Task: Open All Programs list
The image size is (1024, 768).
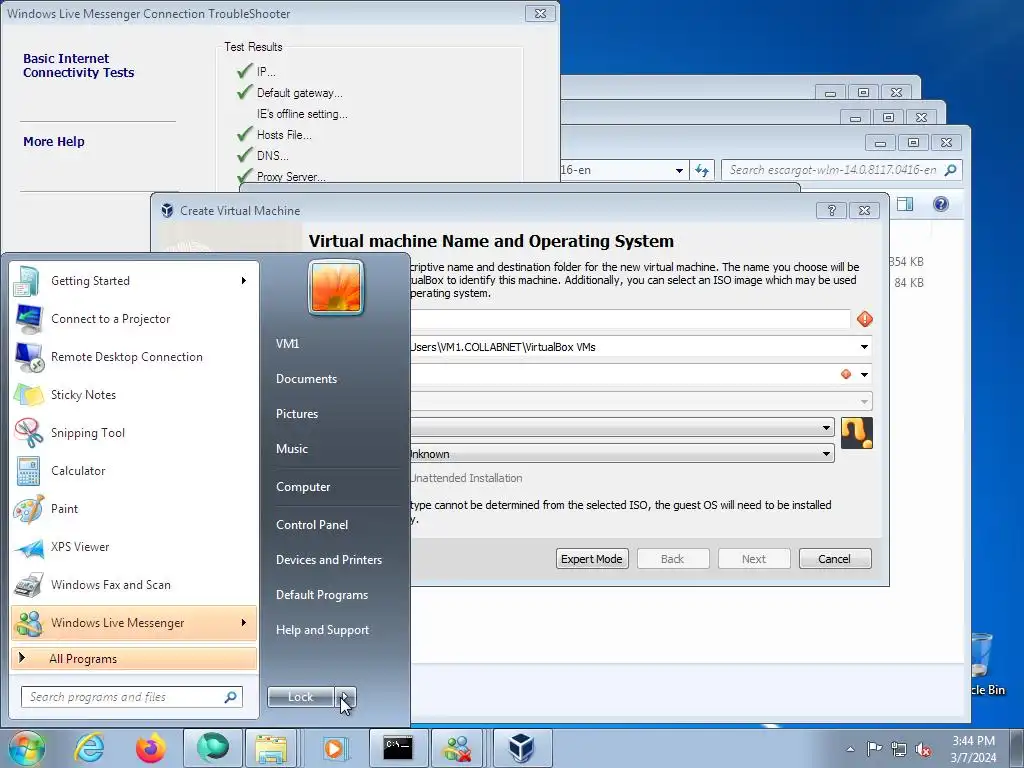Action: click(x=134, y=658)
